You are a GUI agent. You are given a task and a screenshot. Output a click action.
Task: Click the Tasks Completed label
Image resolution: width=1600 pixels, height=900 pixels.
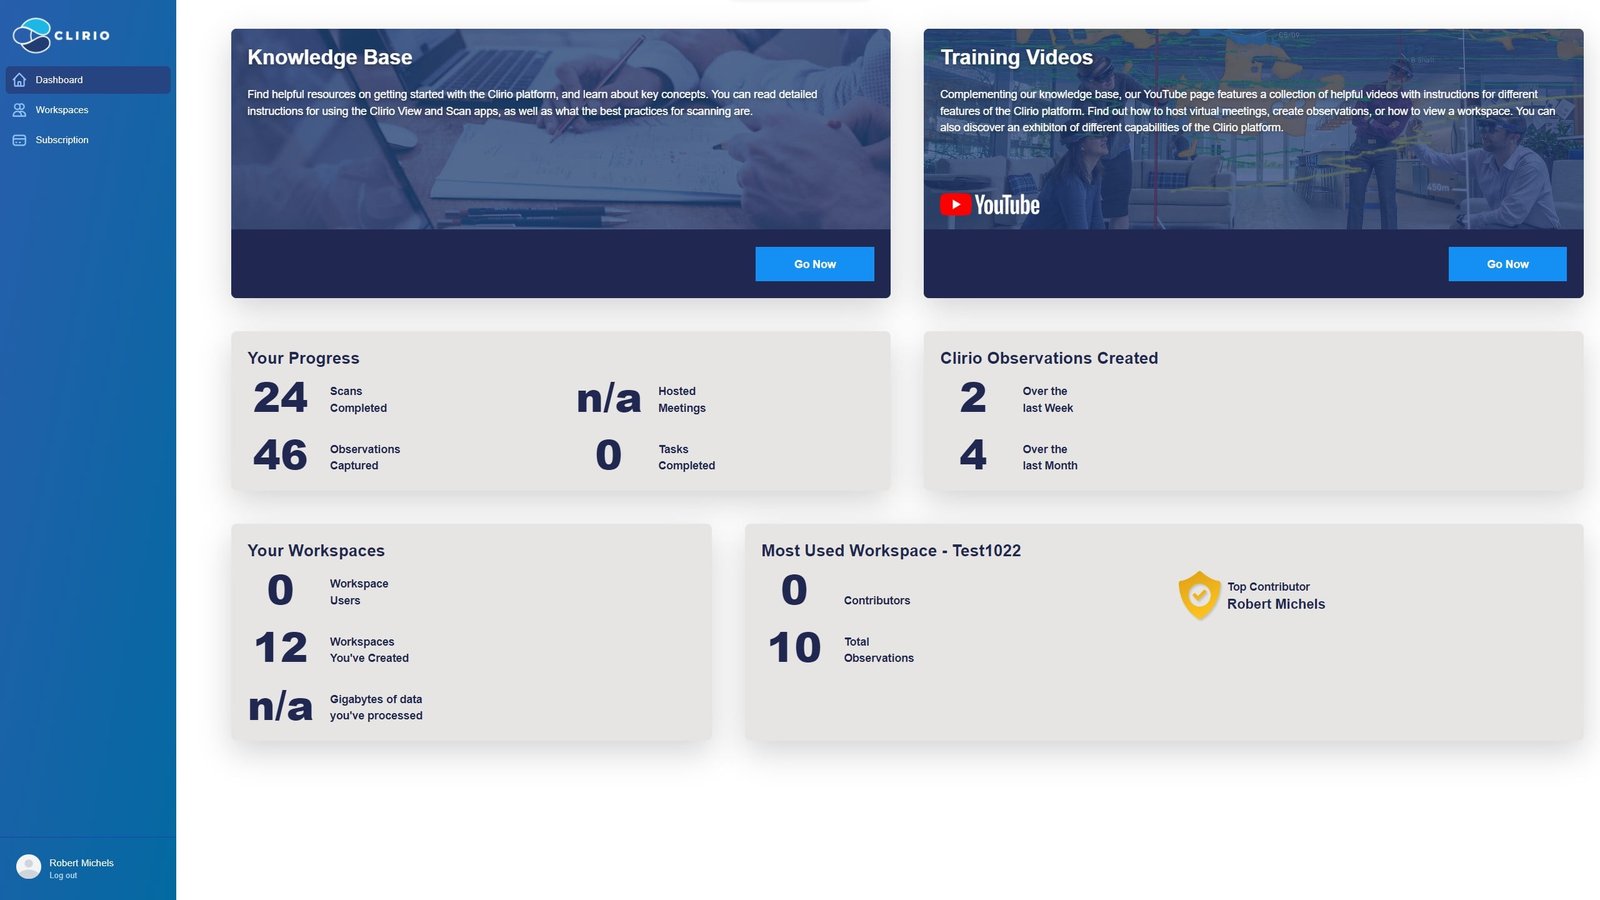tap(686, 458)
